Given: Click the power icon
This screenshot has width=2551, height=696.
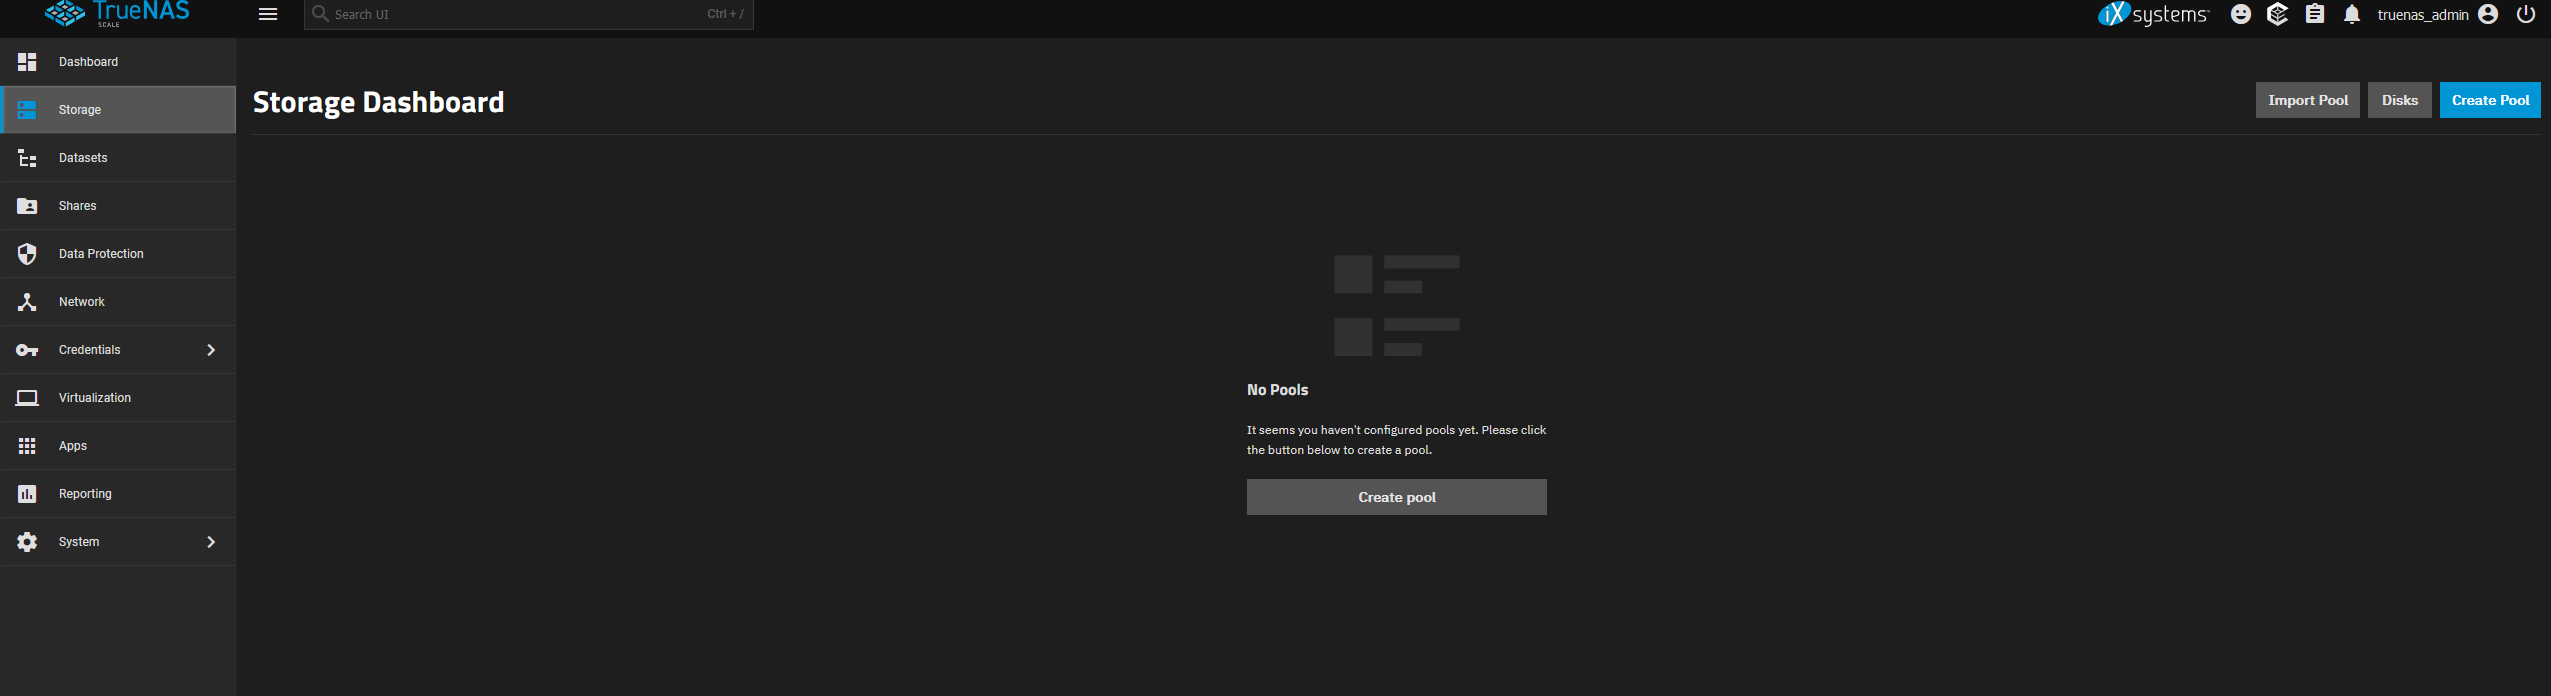Looking at the screenshot, I should [x=2527, y=14].
